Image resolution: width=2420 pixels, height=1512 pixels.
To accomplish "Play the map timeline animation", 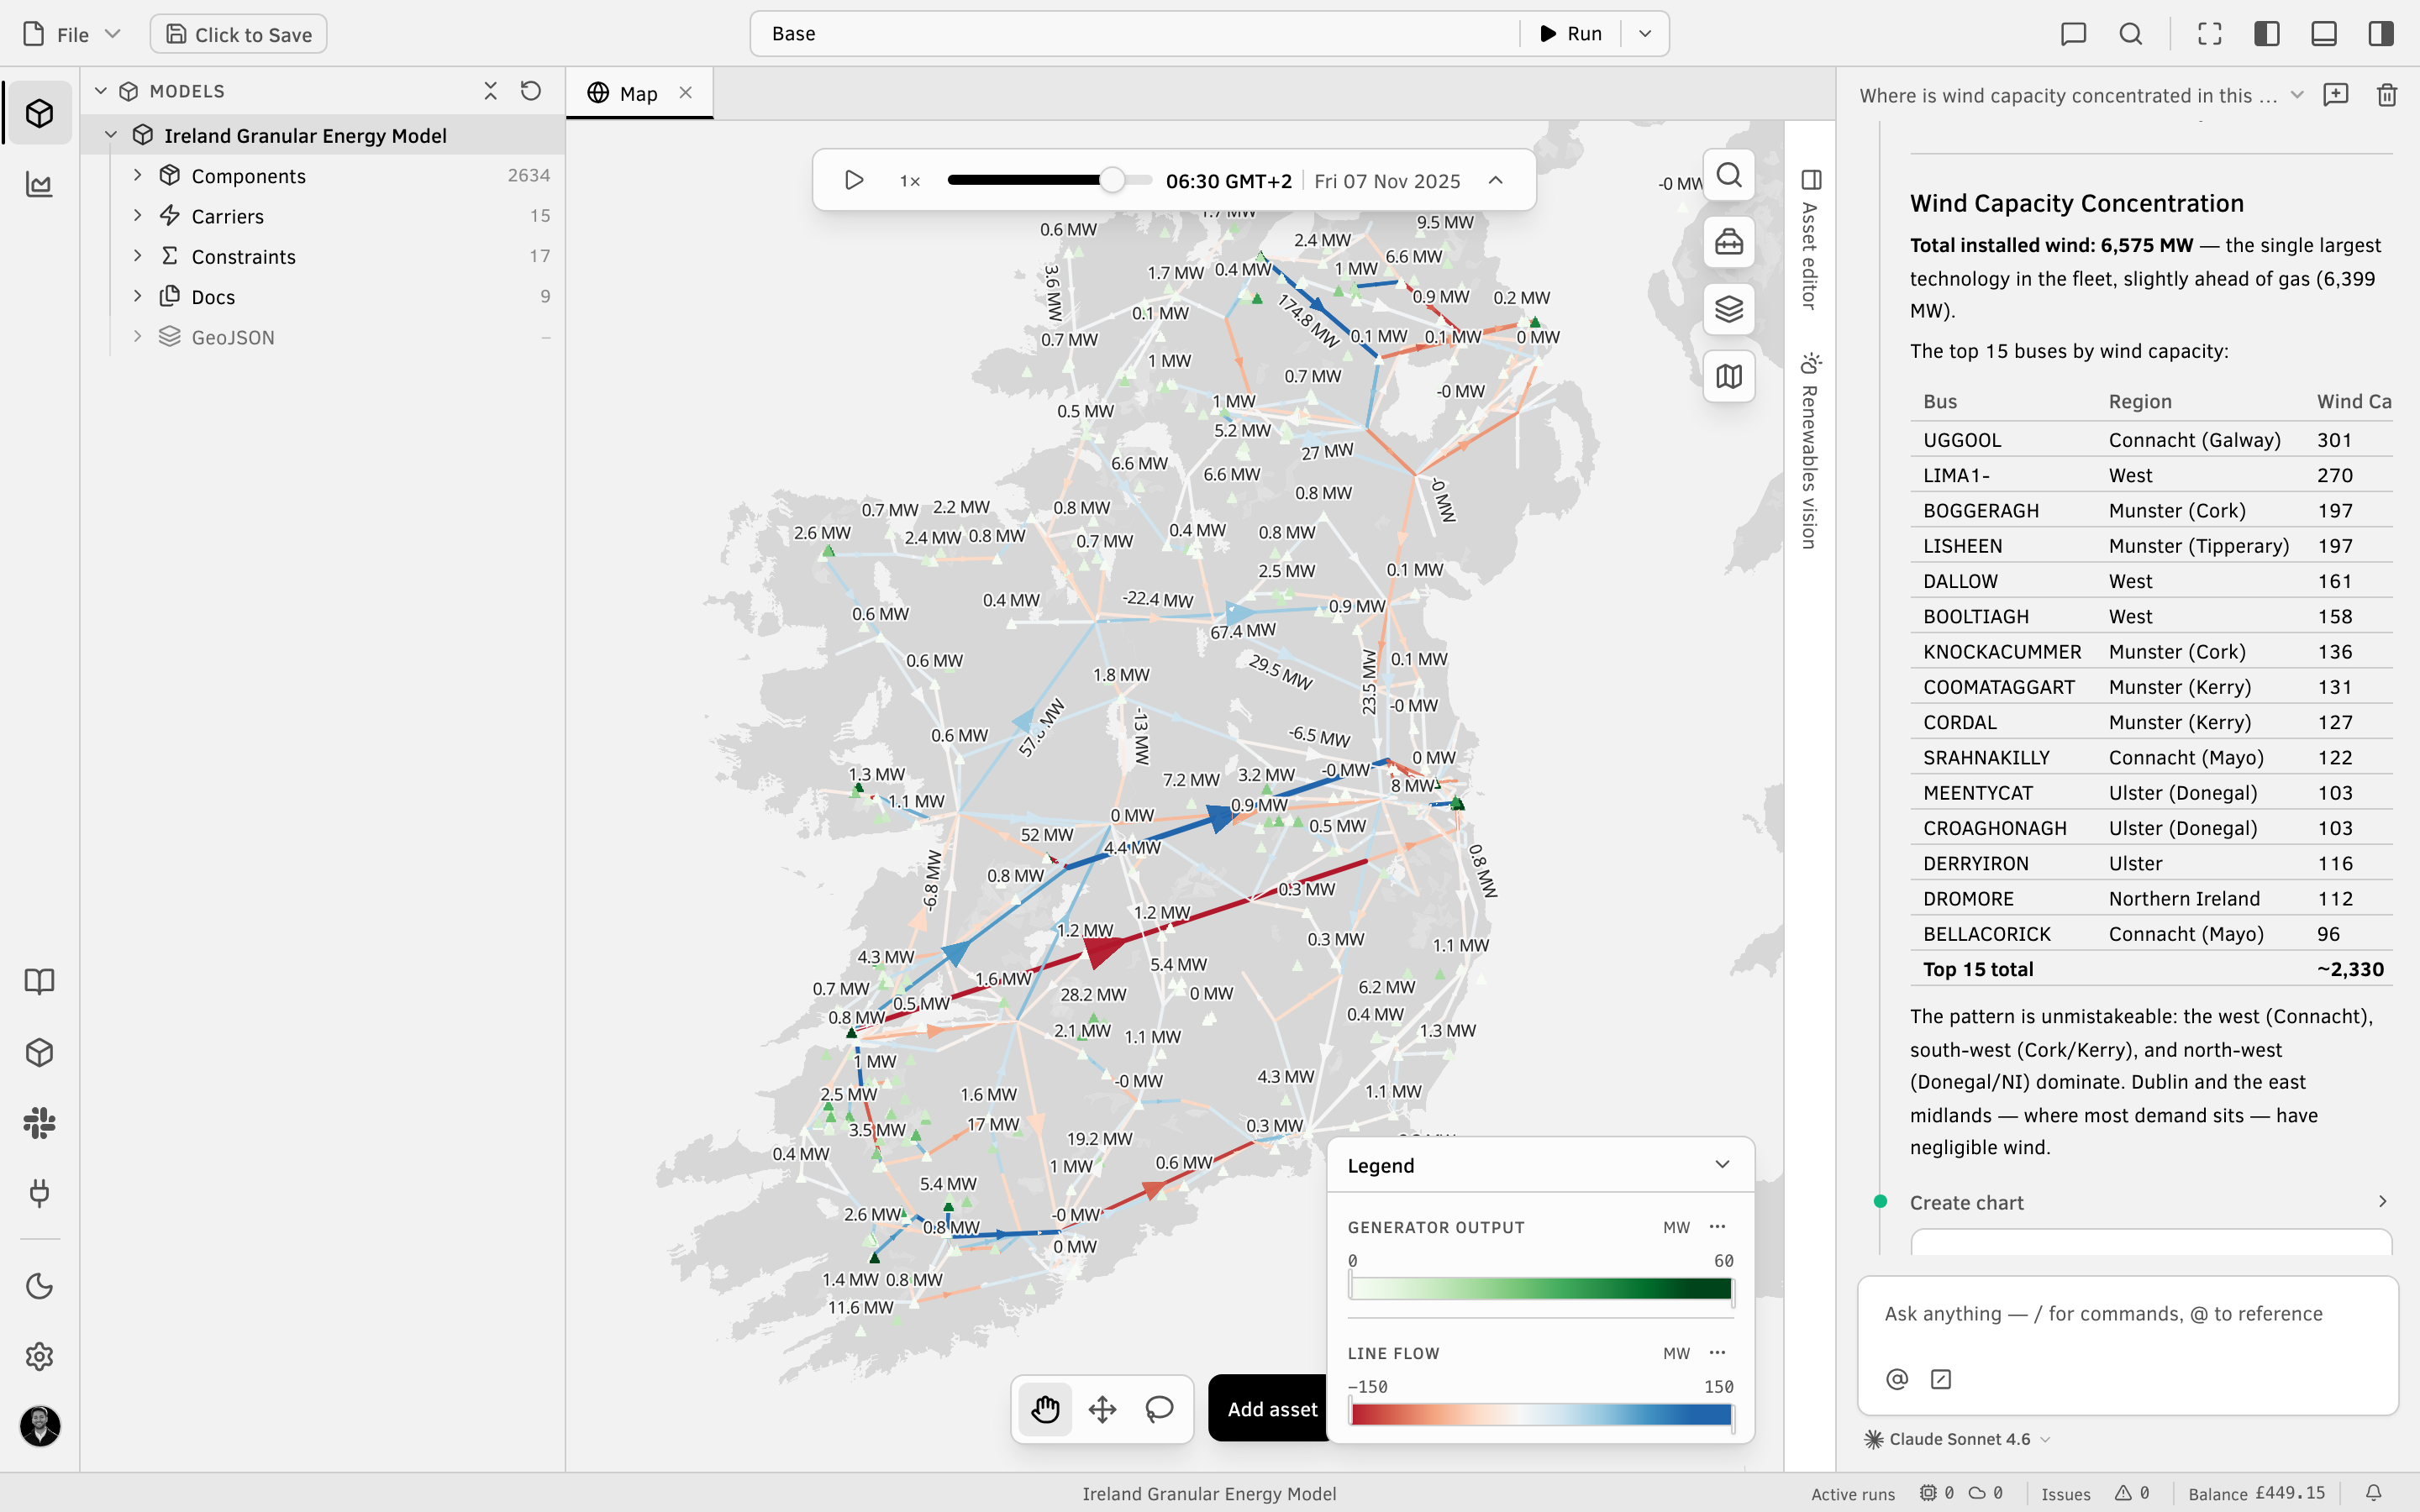I will click(x=854, y=180).
